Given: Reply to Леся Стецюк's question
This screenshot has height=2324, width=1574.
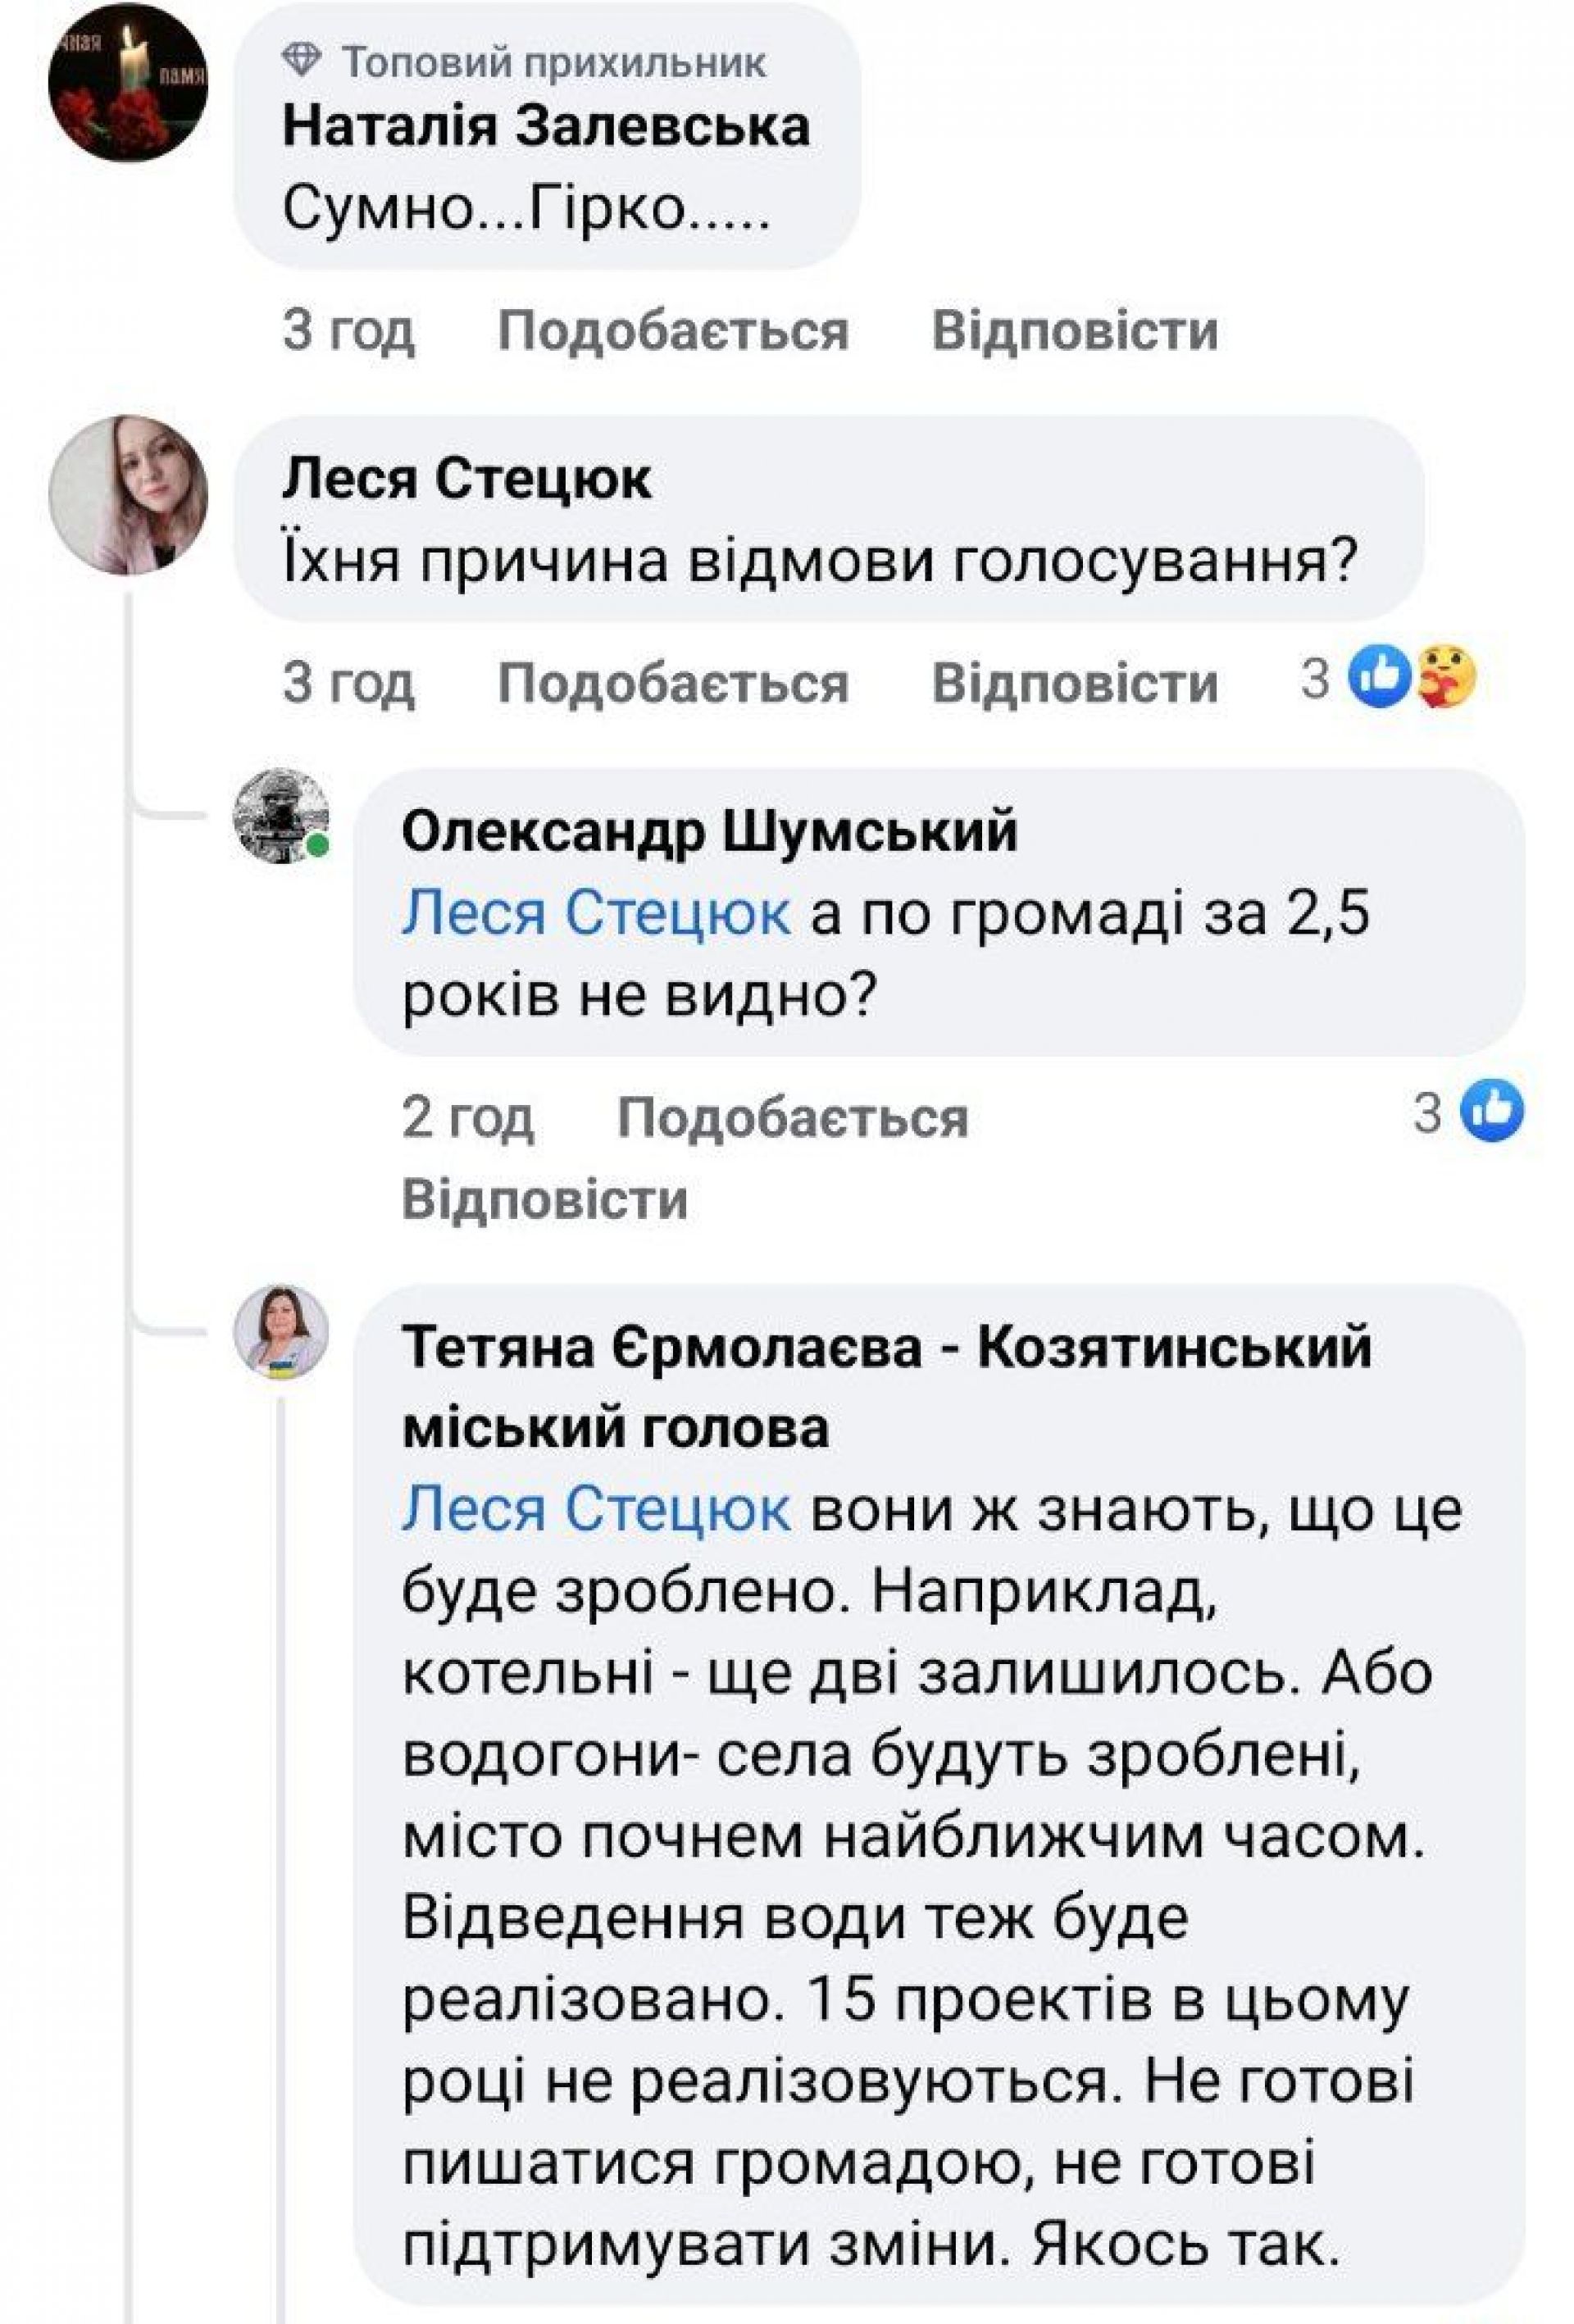Looking at the screenshot, I should point(1075,684).
